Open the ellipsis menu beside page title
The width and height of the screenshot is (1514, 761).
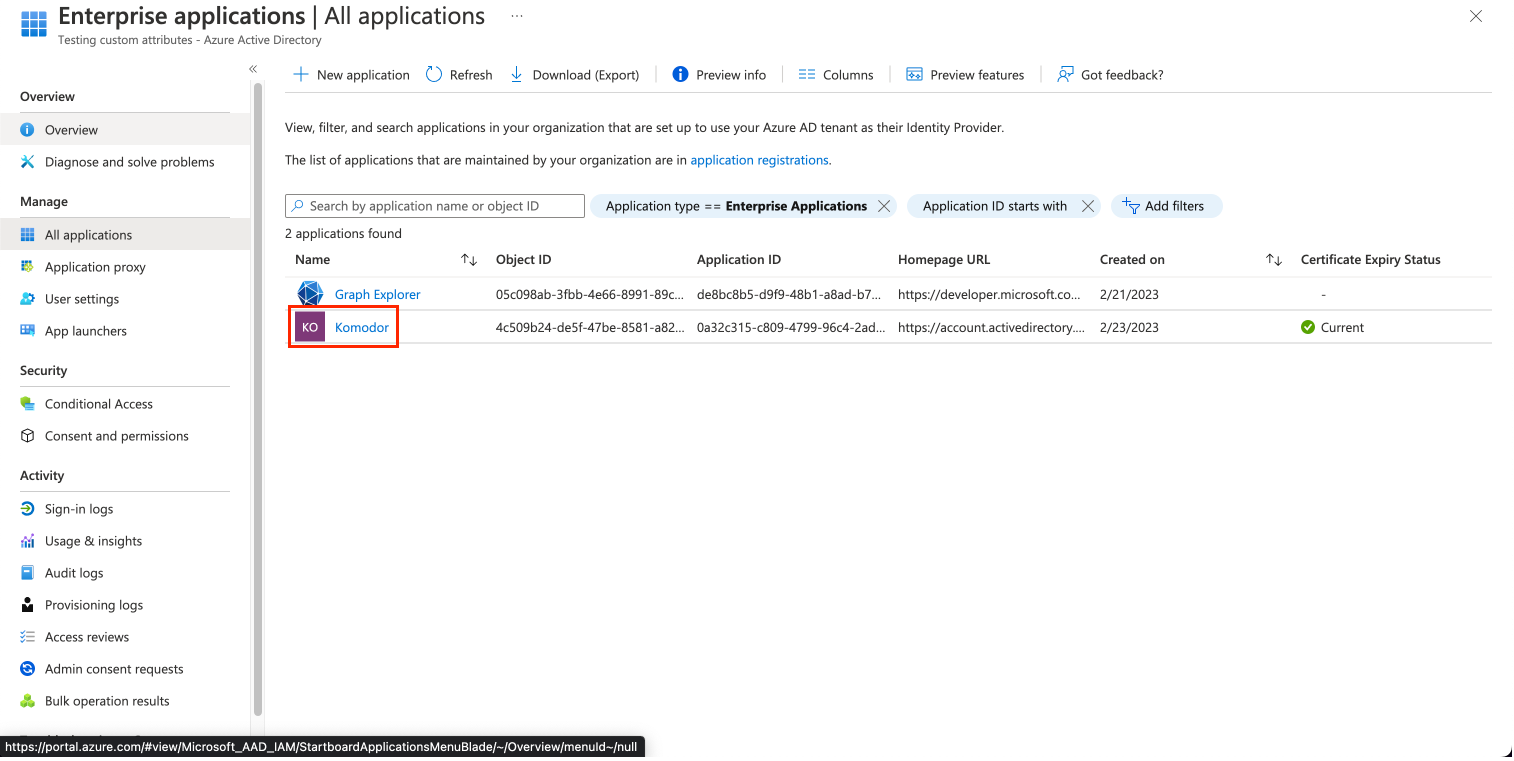click(x=517, y=16)
